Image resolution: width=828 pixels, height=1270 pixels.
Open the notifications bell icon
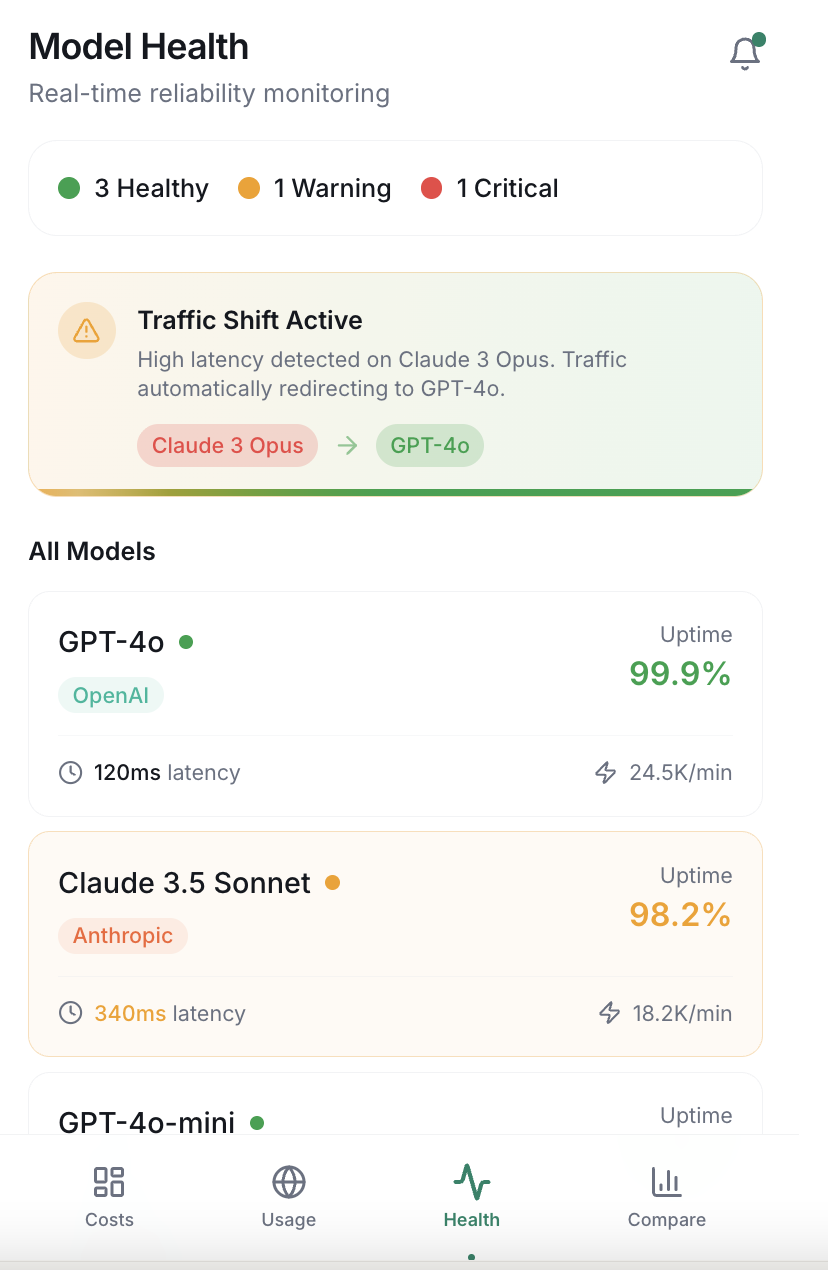745,54
